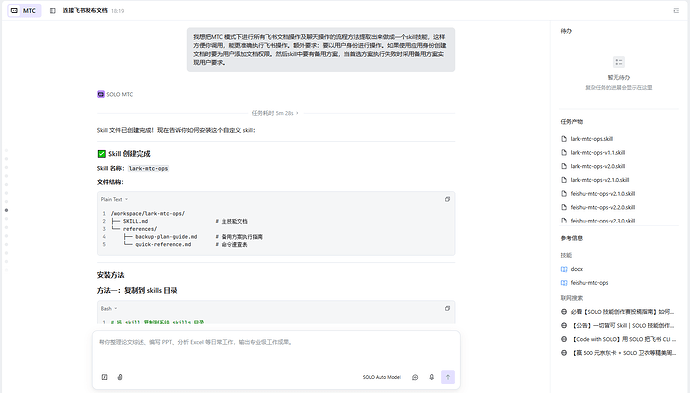
Task: Open SOLO Auto Model selector
Action: (382, 377)
